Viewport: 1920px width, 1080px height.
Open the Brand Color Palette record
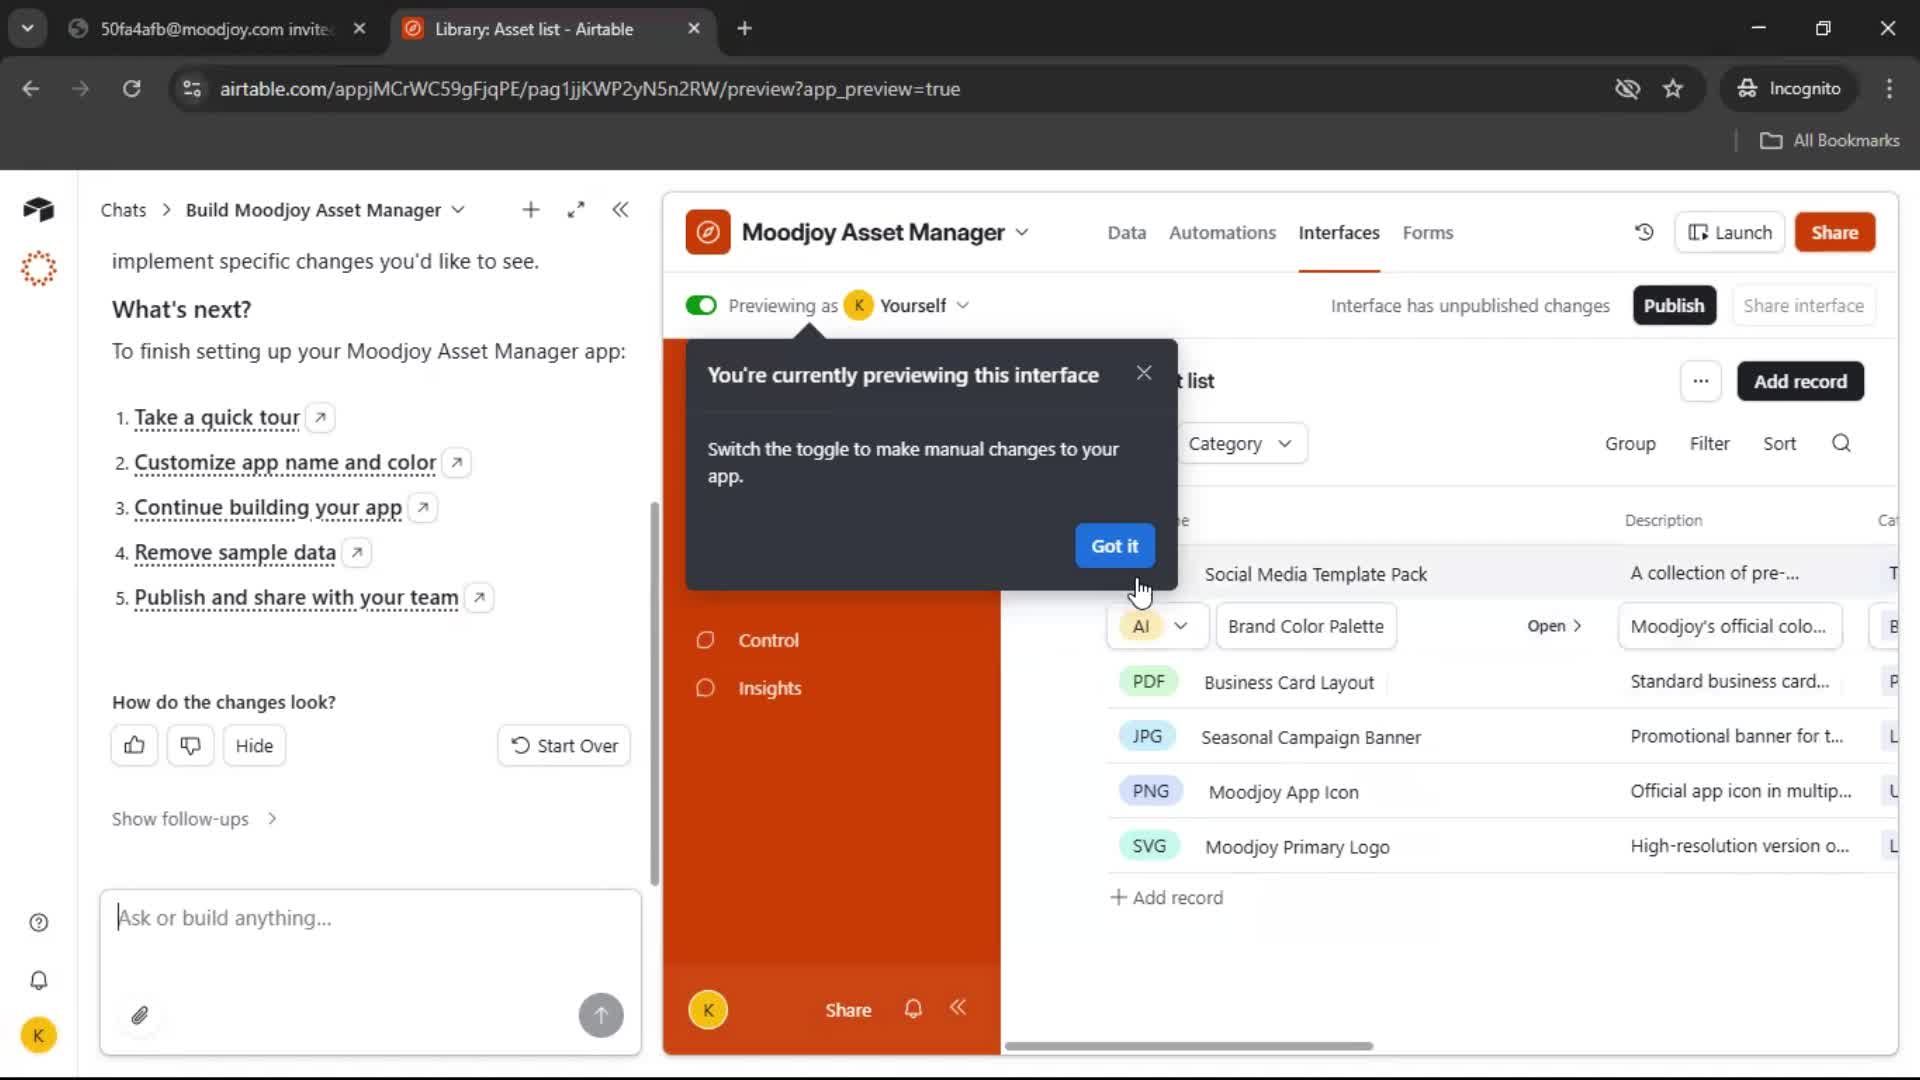pyautogui.click(x=1554, y=626)
